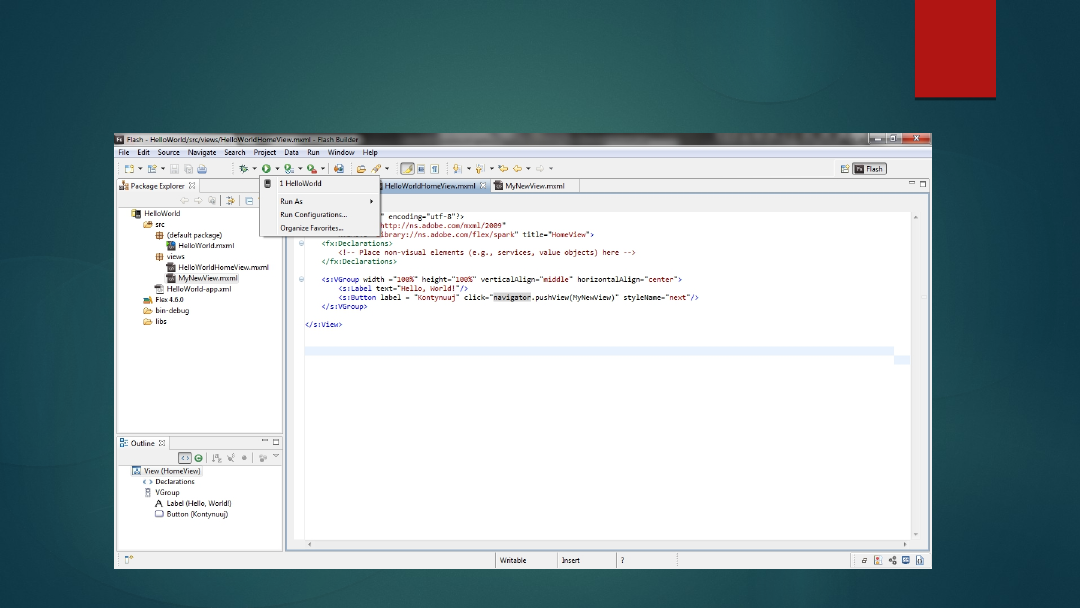
Task: Click the editor horizontal scrollbar
Action: [600, 544]
